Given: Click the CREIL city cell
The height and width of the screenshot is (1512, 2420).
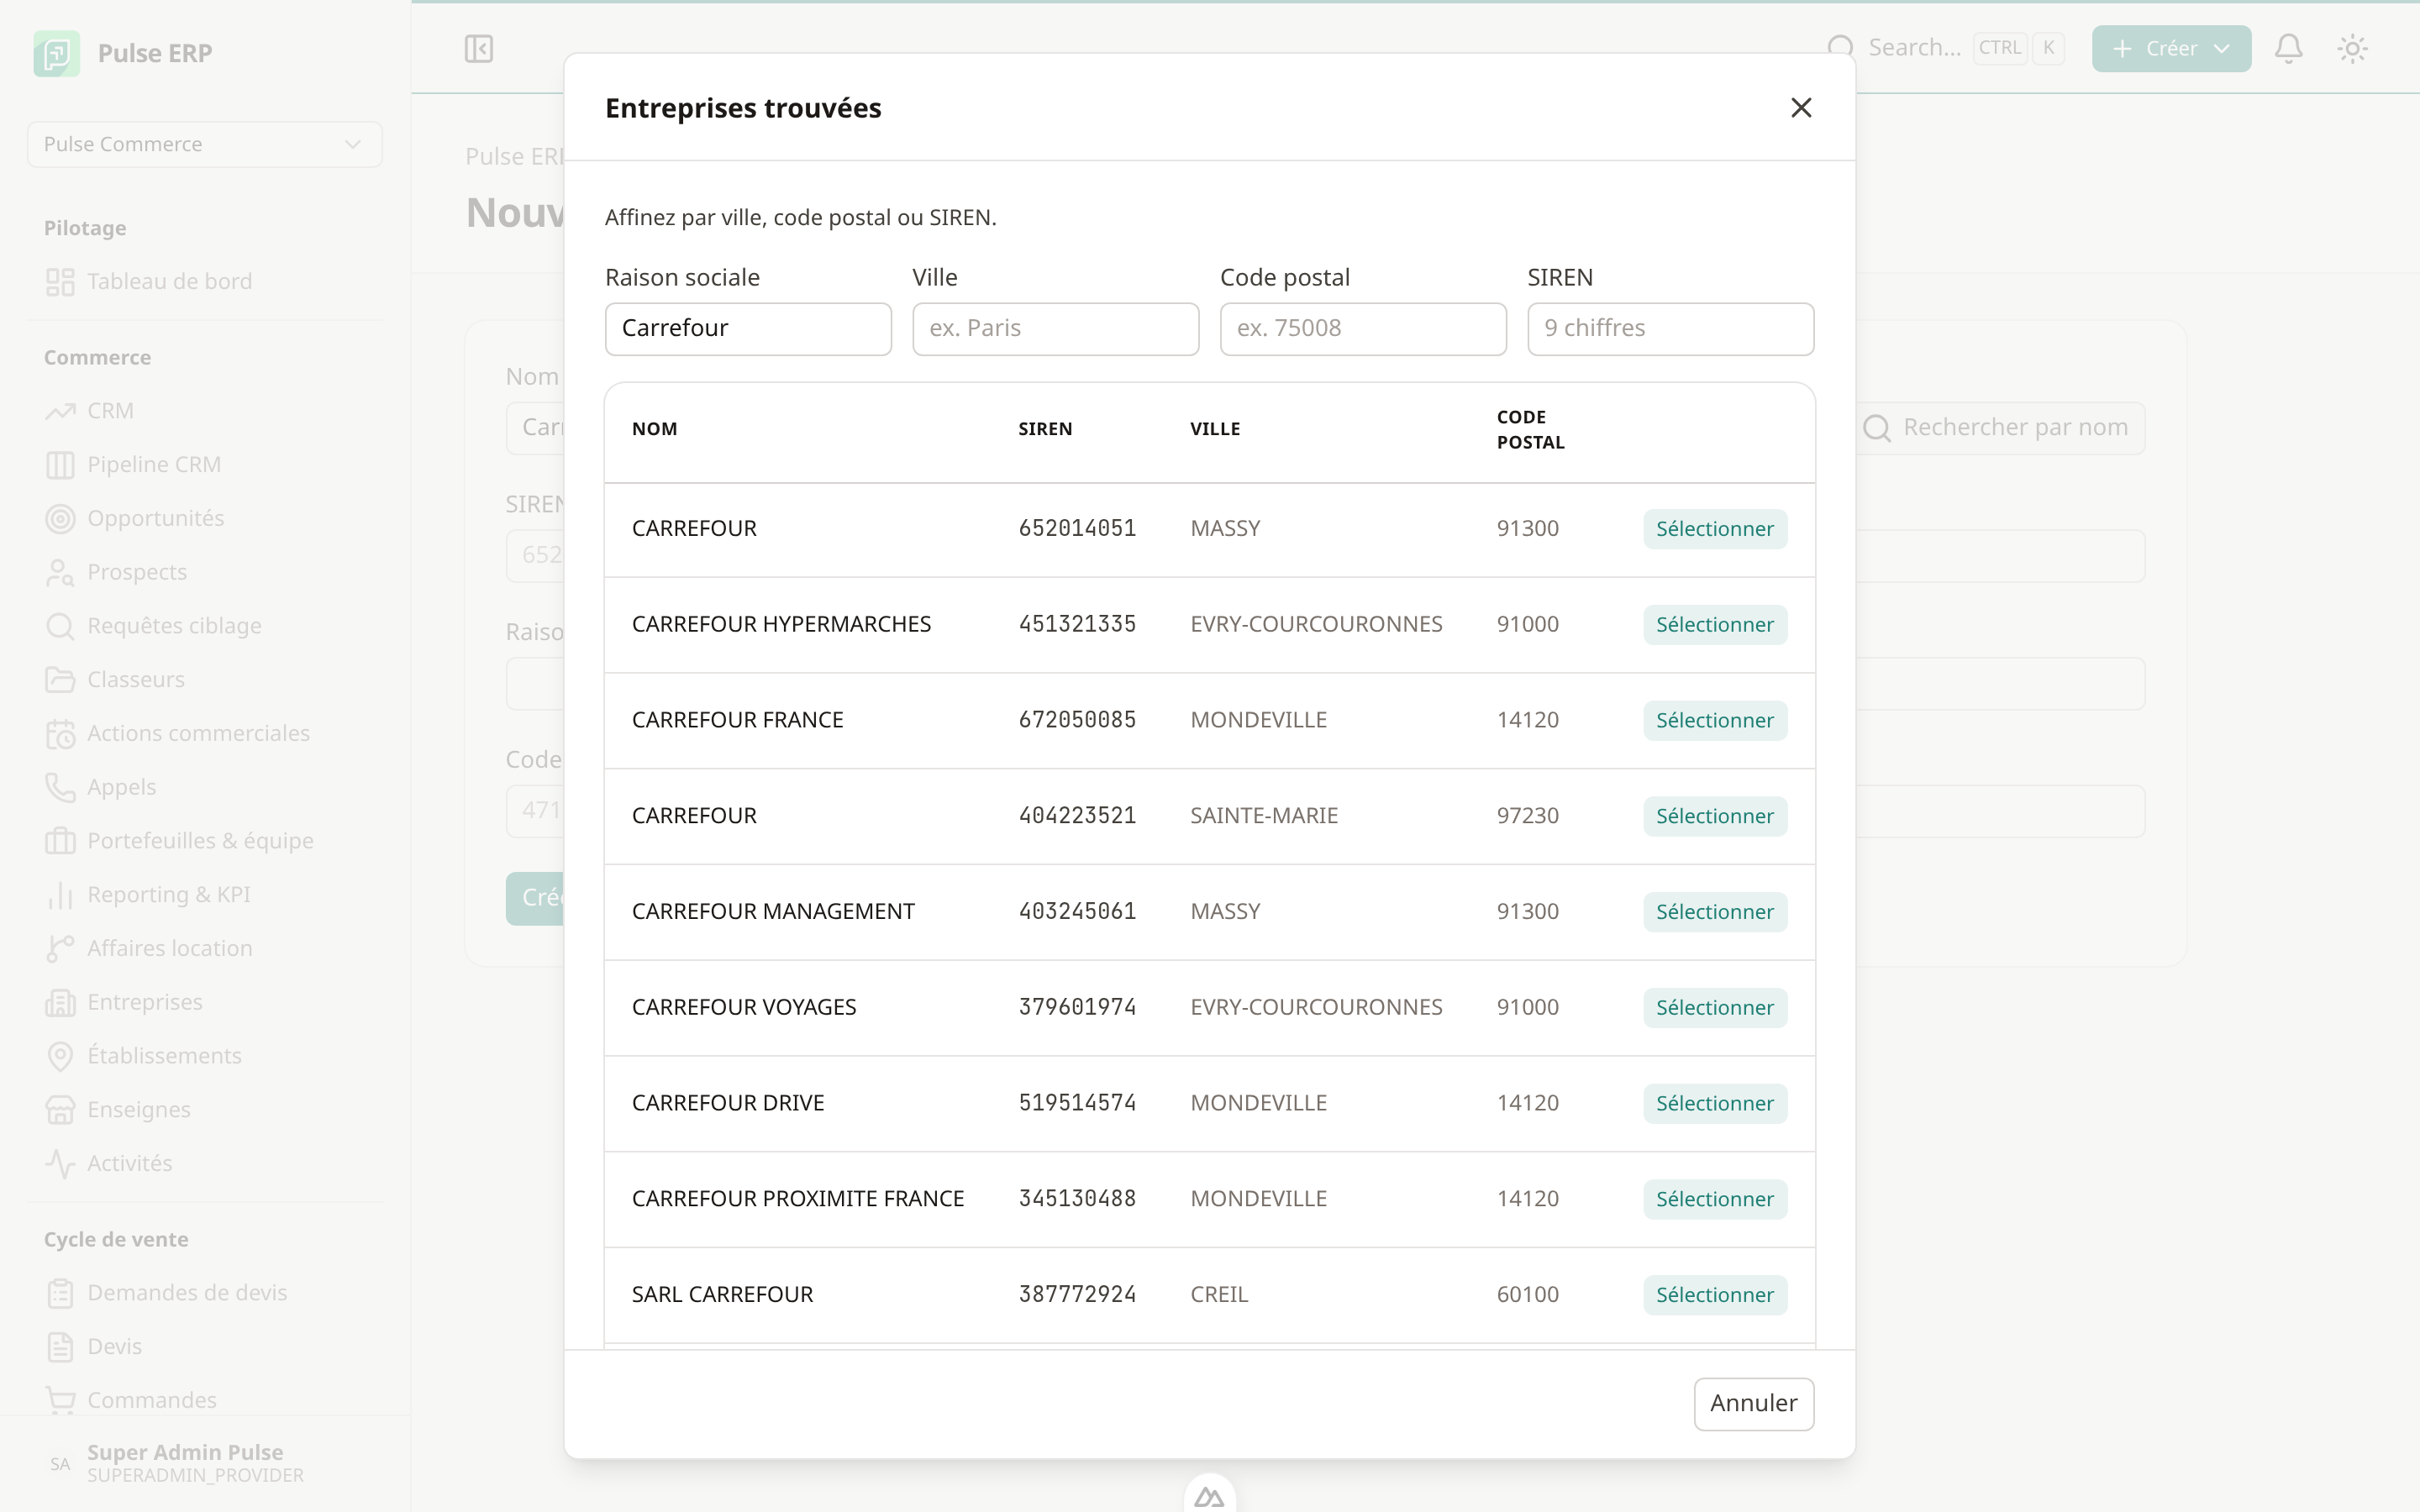Looking at the screenshot, I should coord(1219,1294).
